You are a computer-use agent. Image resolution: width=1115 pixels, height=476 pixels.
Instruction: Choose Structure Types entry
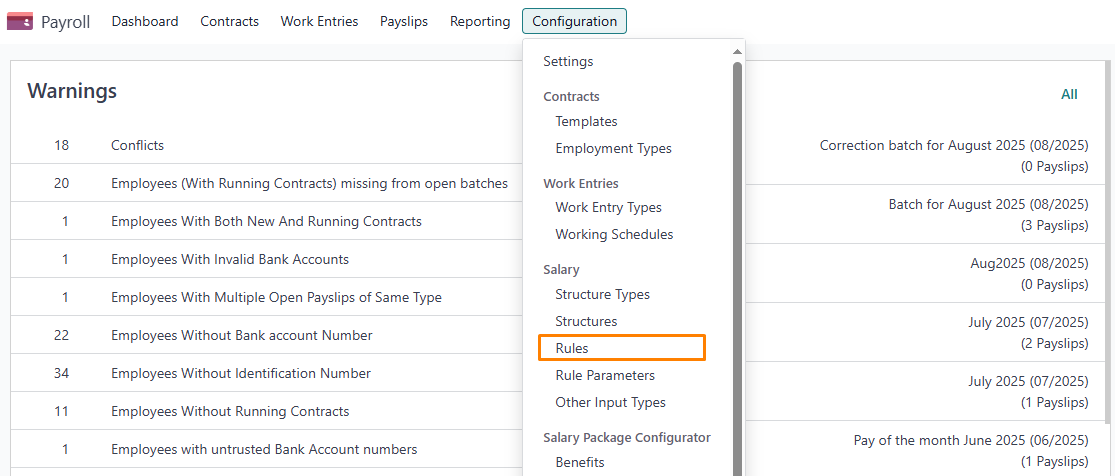pos(602,295)
